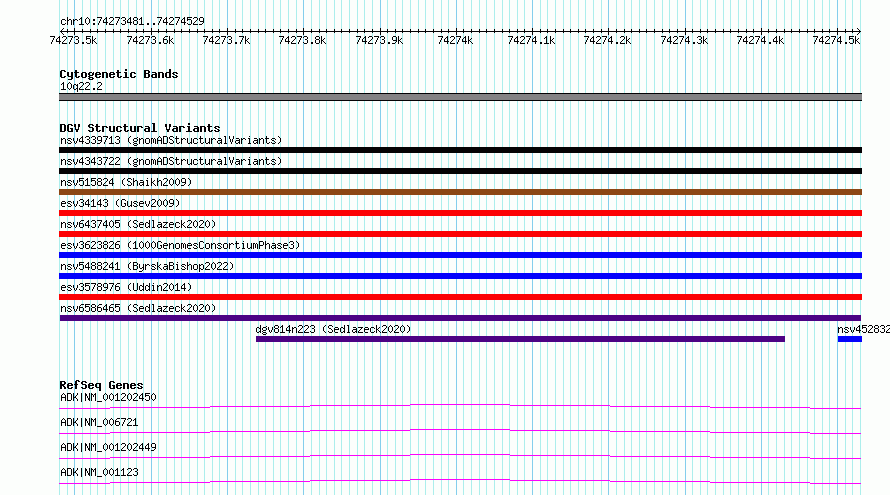
Task: Open the dgv814n223 (Sedlazeck2020) label
Action: point(333,329)
